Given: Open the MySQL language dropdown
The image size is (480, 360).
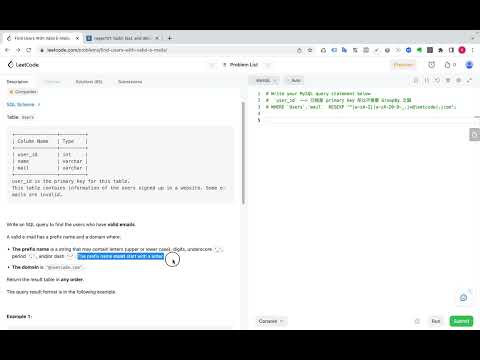Looking at the screenshot, I should tap(266, 80).
